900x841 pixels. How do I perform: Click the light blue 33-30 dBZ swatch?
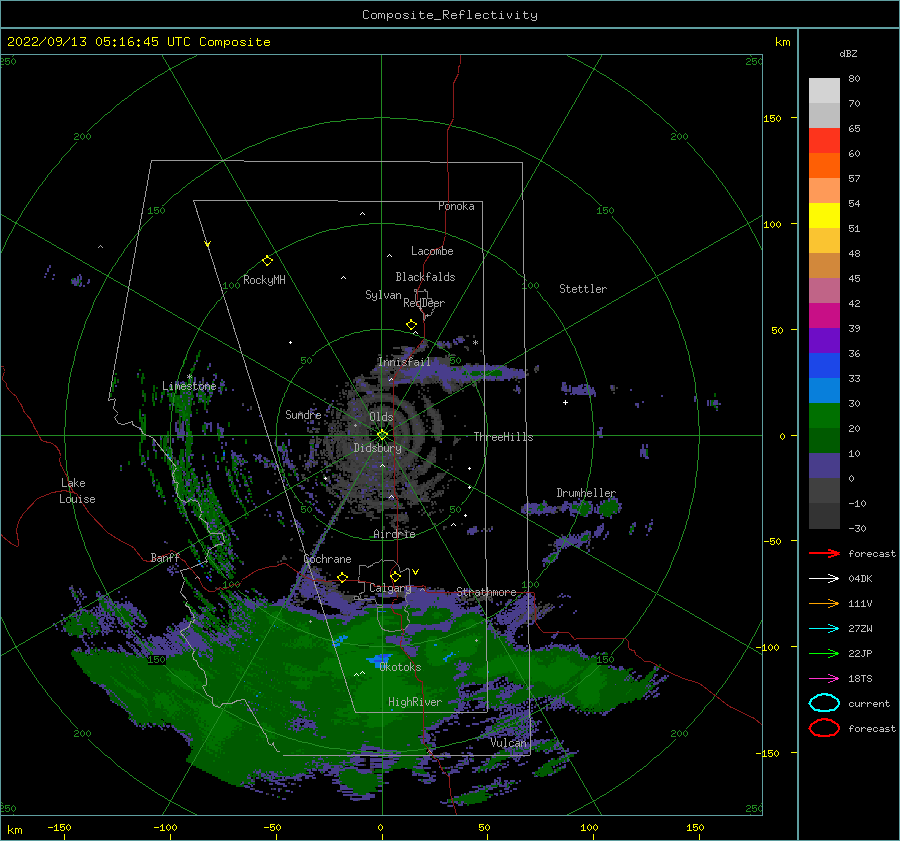(x=824, y=391)
